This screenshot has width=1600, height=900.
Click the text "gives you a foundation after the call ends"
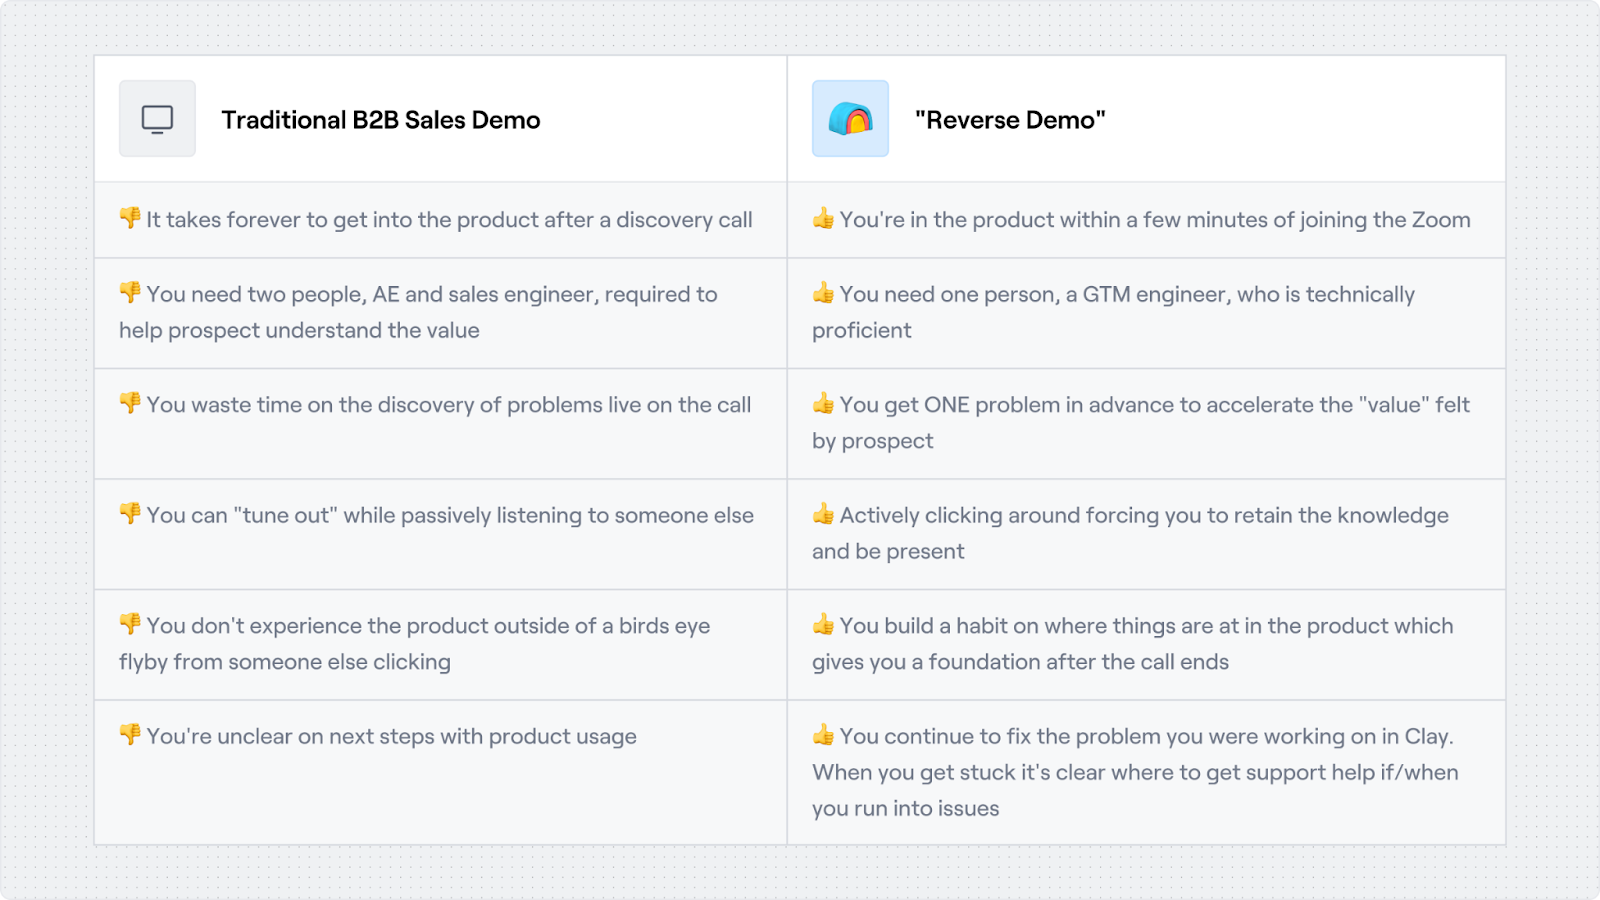coord(1020,662)
